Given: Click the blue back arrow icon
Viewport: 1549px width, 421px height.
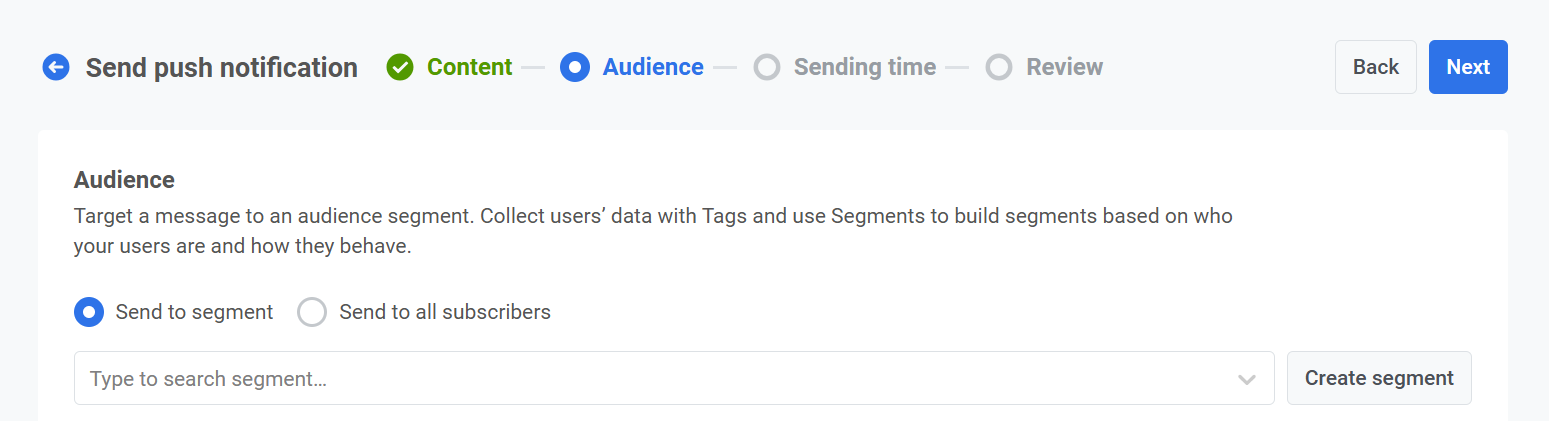Looking at the screenshot, I should click(x=56, y=67).
